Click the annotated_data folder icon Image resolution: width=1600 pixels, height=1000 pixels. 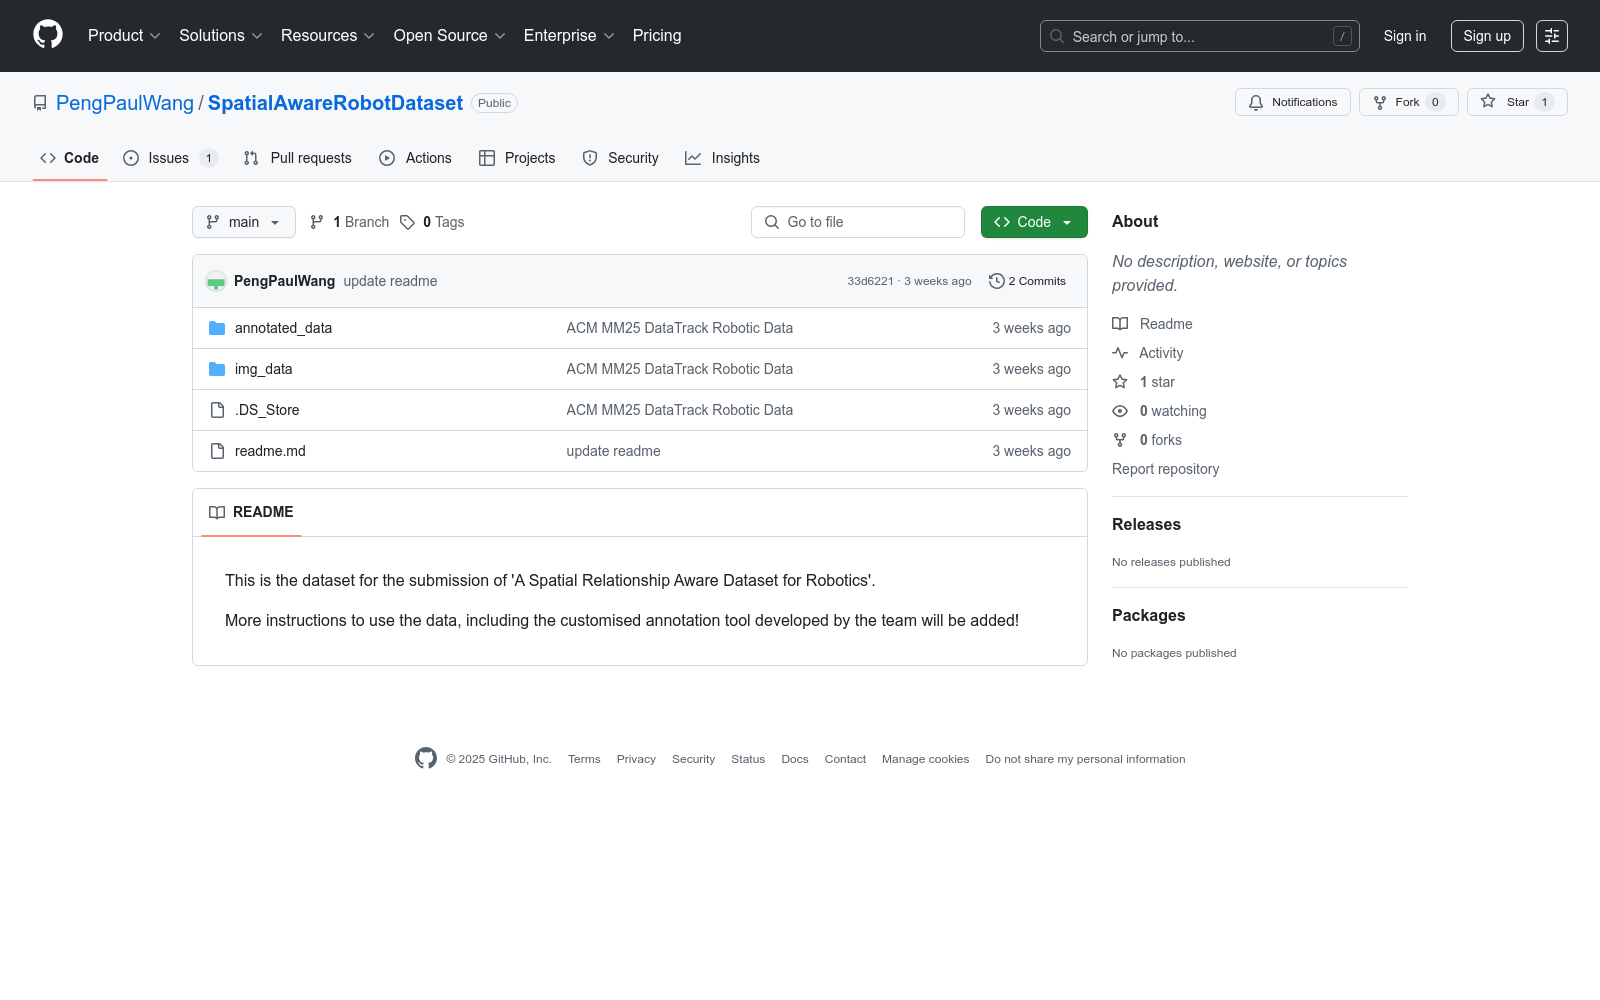(217, 328)
